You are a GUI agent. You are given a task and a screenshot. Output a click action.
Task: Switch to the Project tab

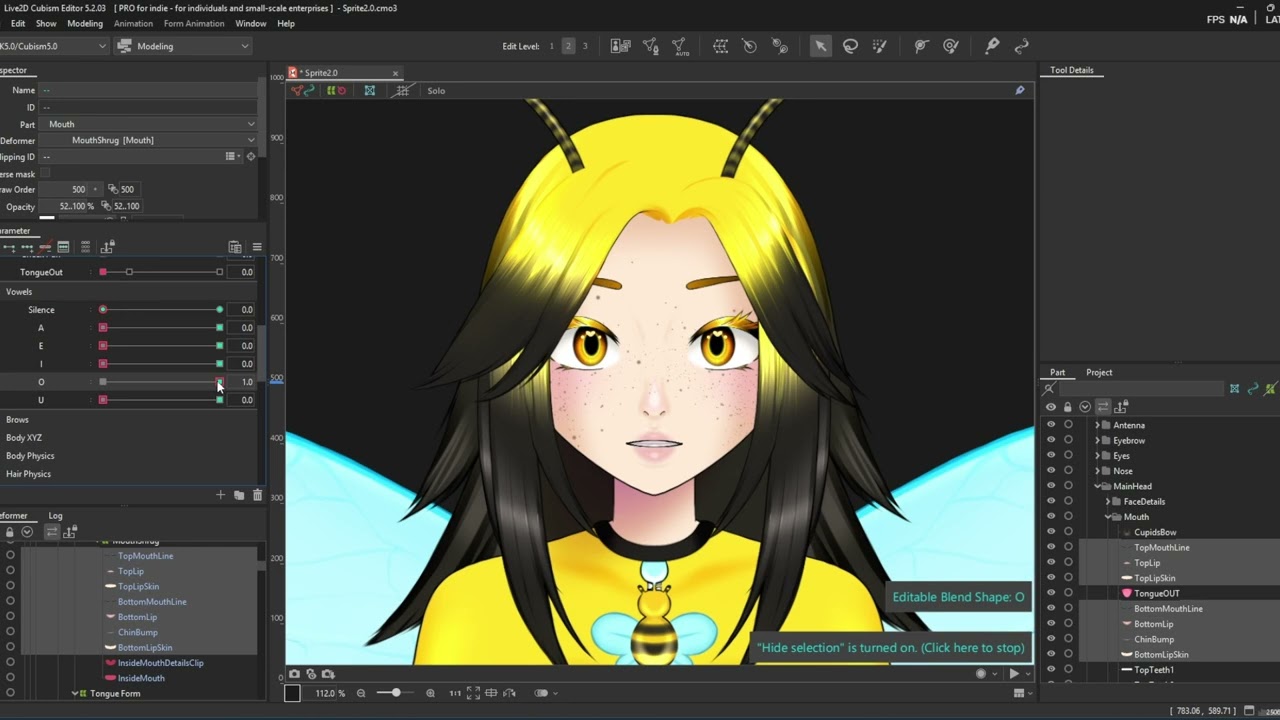click(x=1099, y=372)
